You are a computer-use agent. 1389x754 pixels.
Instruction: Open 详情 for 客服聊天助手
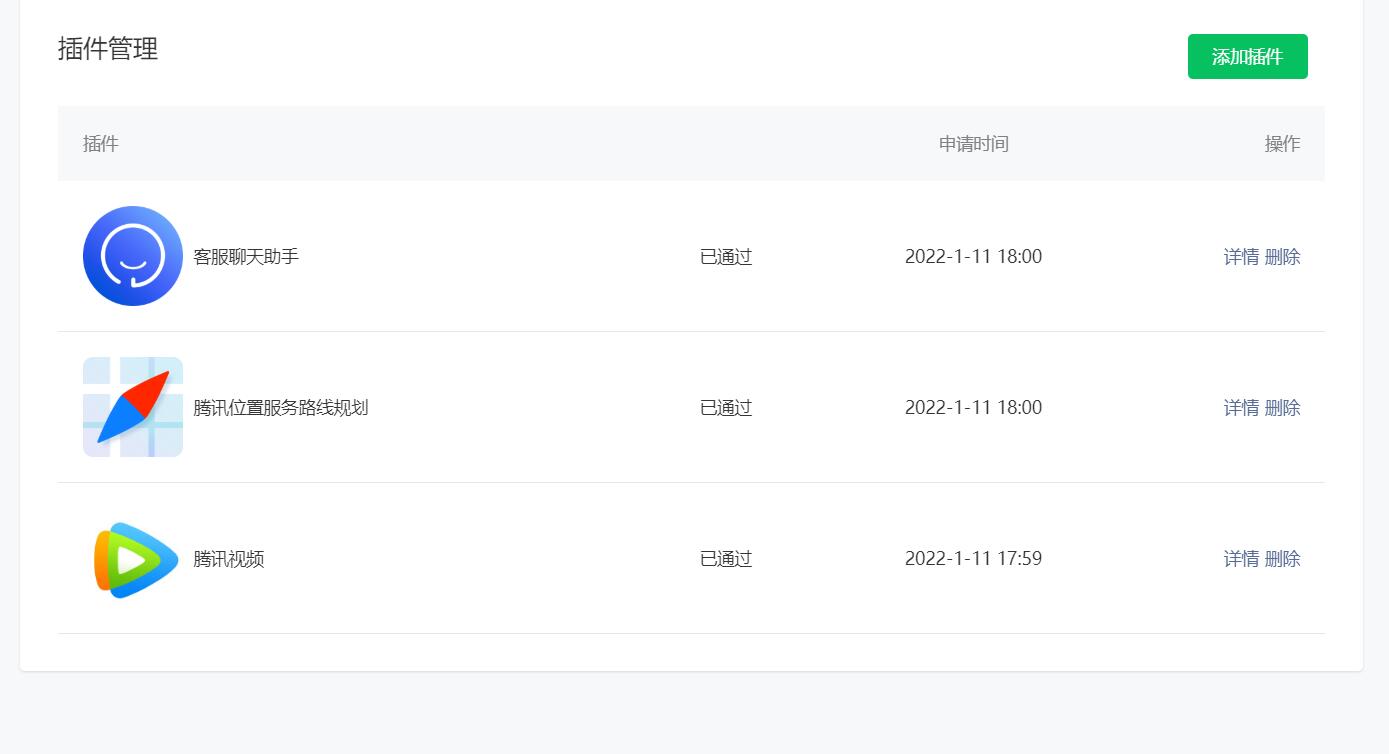(x=1241, y=257)
